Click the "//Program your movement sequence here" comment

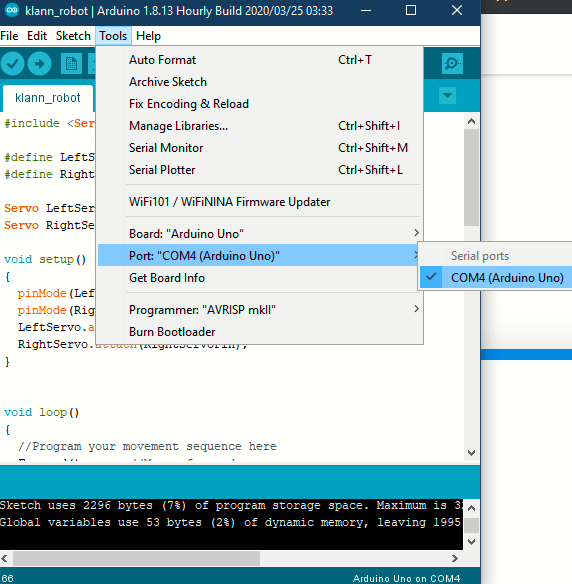(x=147, y=446)
